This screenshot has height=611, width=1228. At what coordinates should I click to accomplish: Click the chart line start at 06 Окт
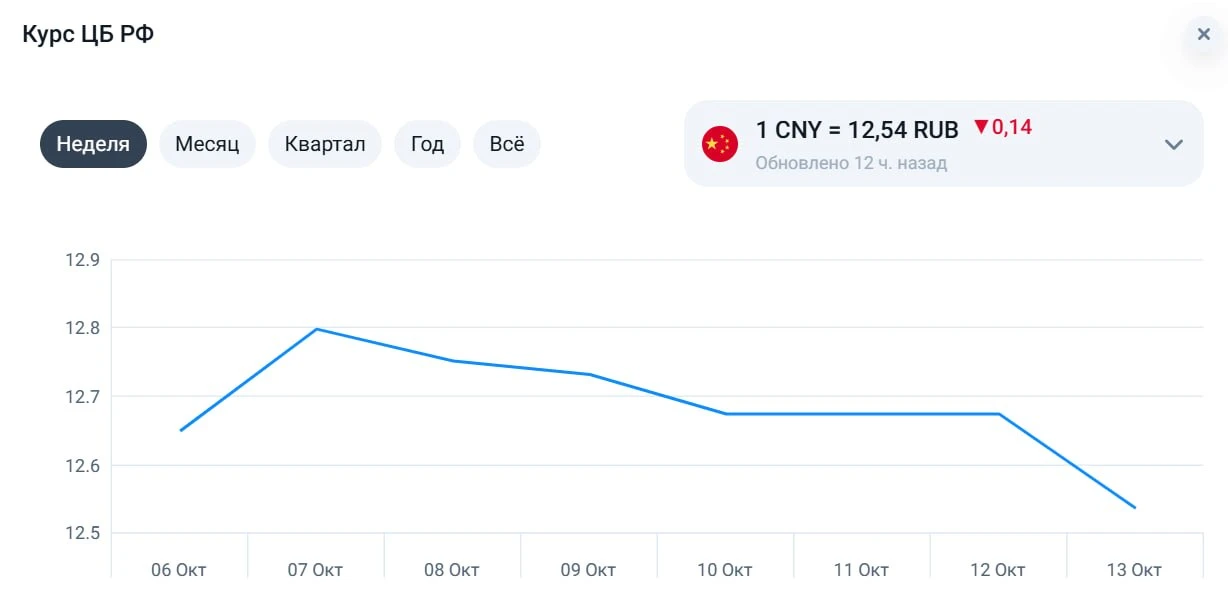coord(180,430)
